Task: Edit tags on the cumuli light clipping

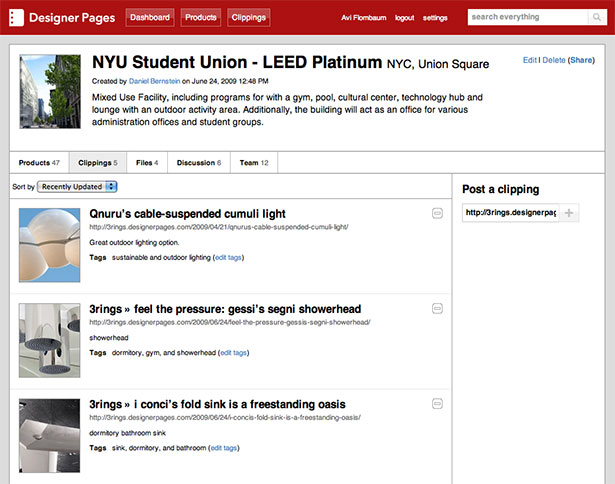Action: (228, 258)
